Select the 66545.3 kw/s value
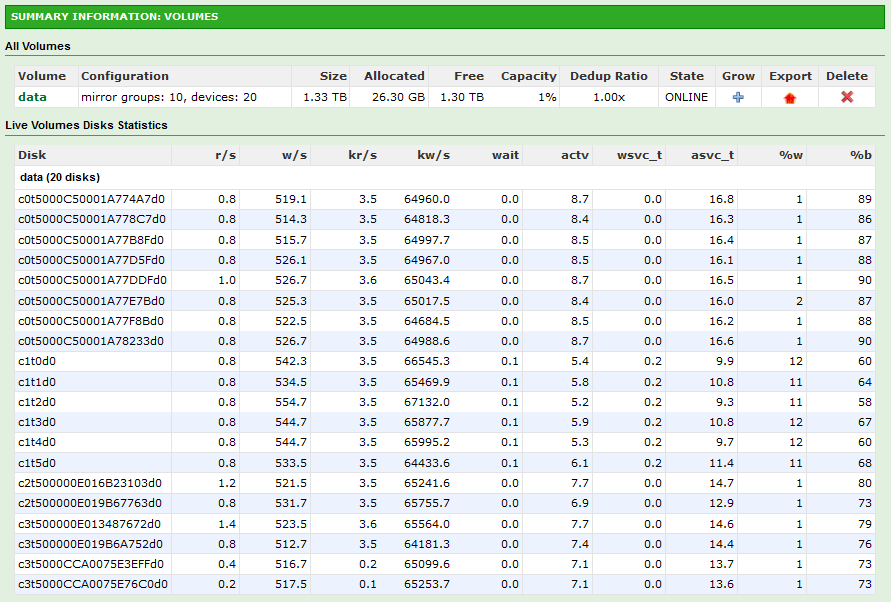891x602 pixels. (427, 361)
